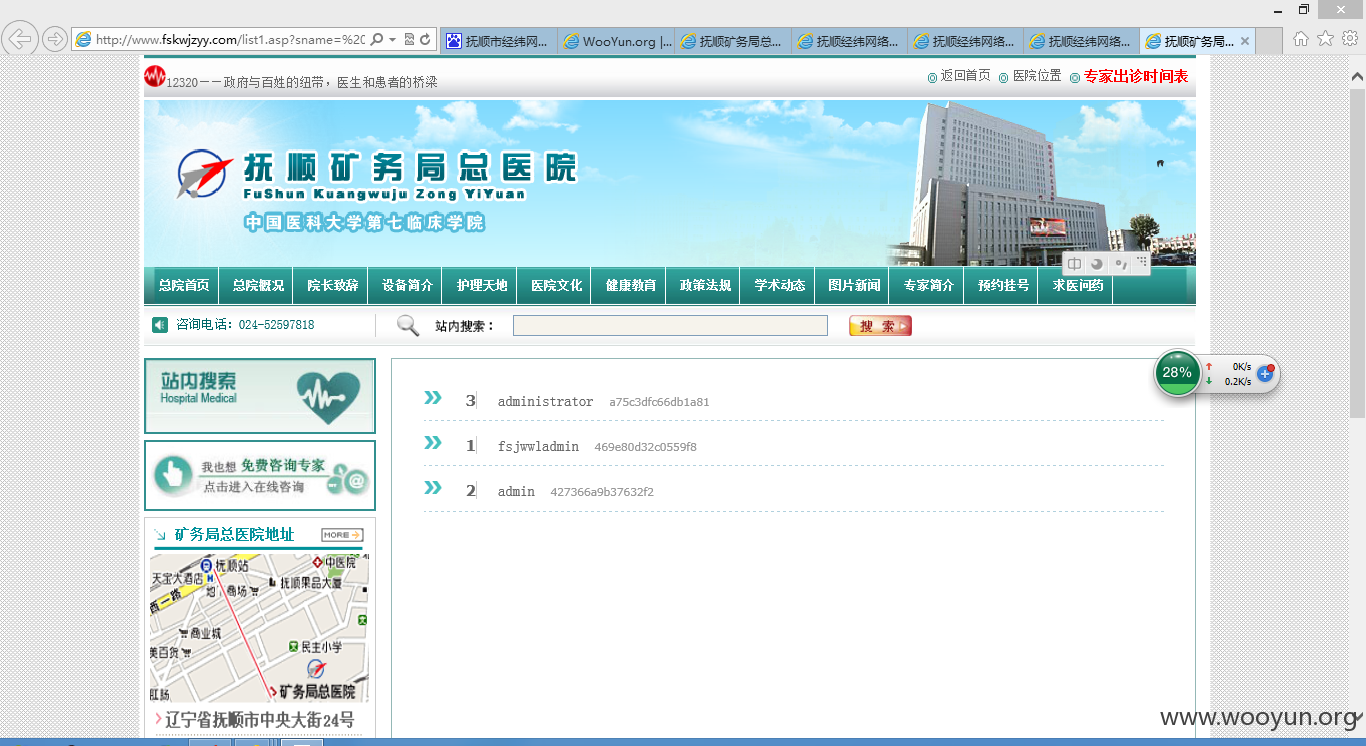
Task: Open 设备简介 navigation item
Action: [407, 285]
